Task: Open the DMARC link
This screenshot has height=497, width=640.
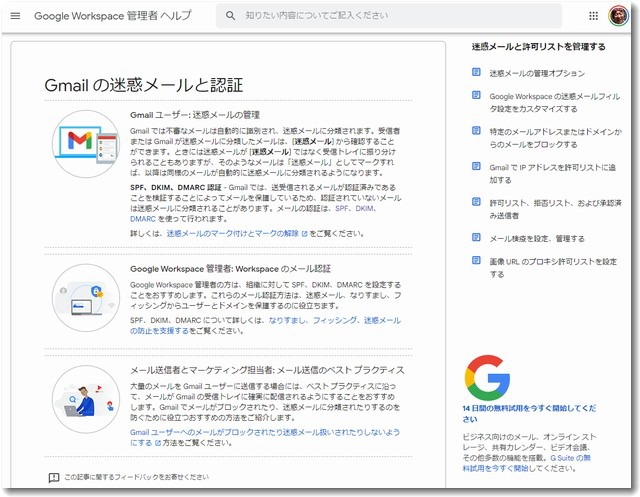Action: click(x=143, y=219)
